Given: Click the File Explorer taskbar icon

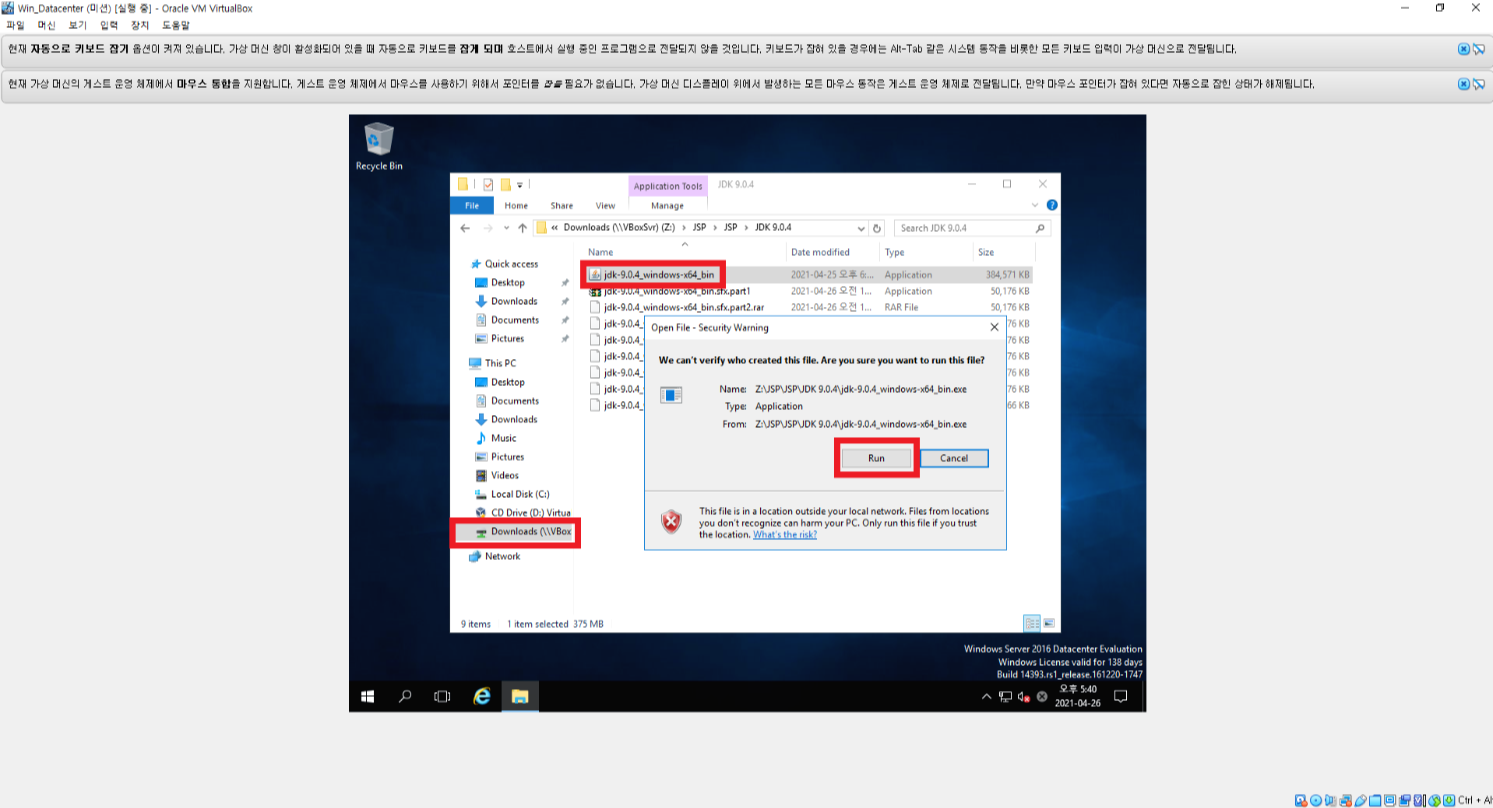Looking at the screenshot, I should point(520,696).
